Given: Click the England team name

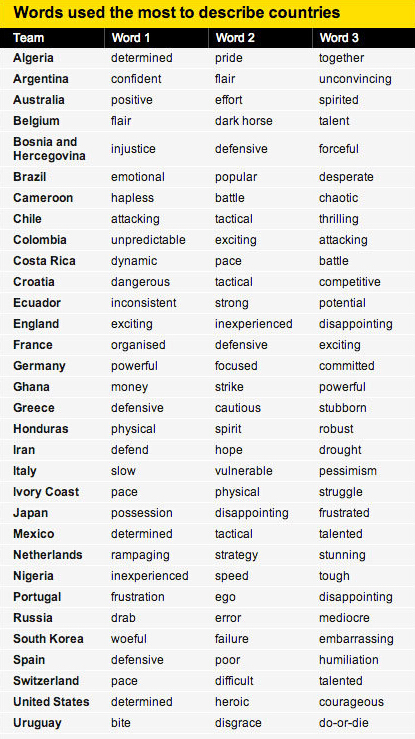Looking at the screenshot, I should click(x=36, y=324).
